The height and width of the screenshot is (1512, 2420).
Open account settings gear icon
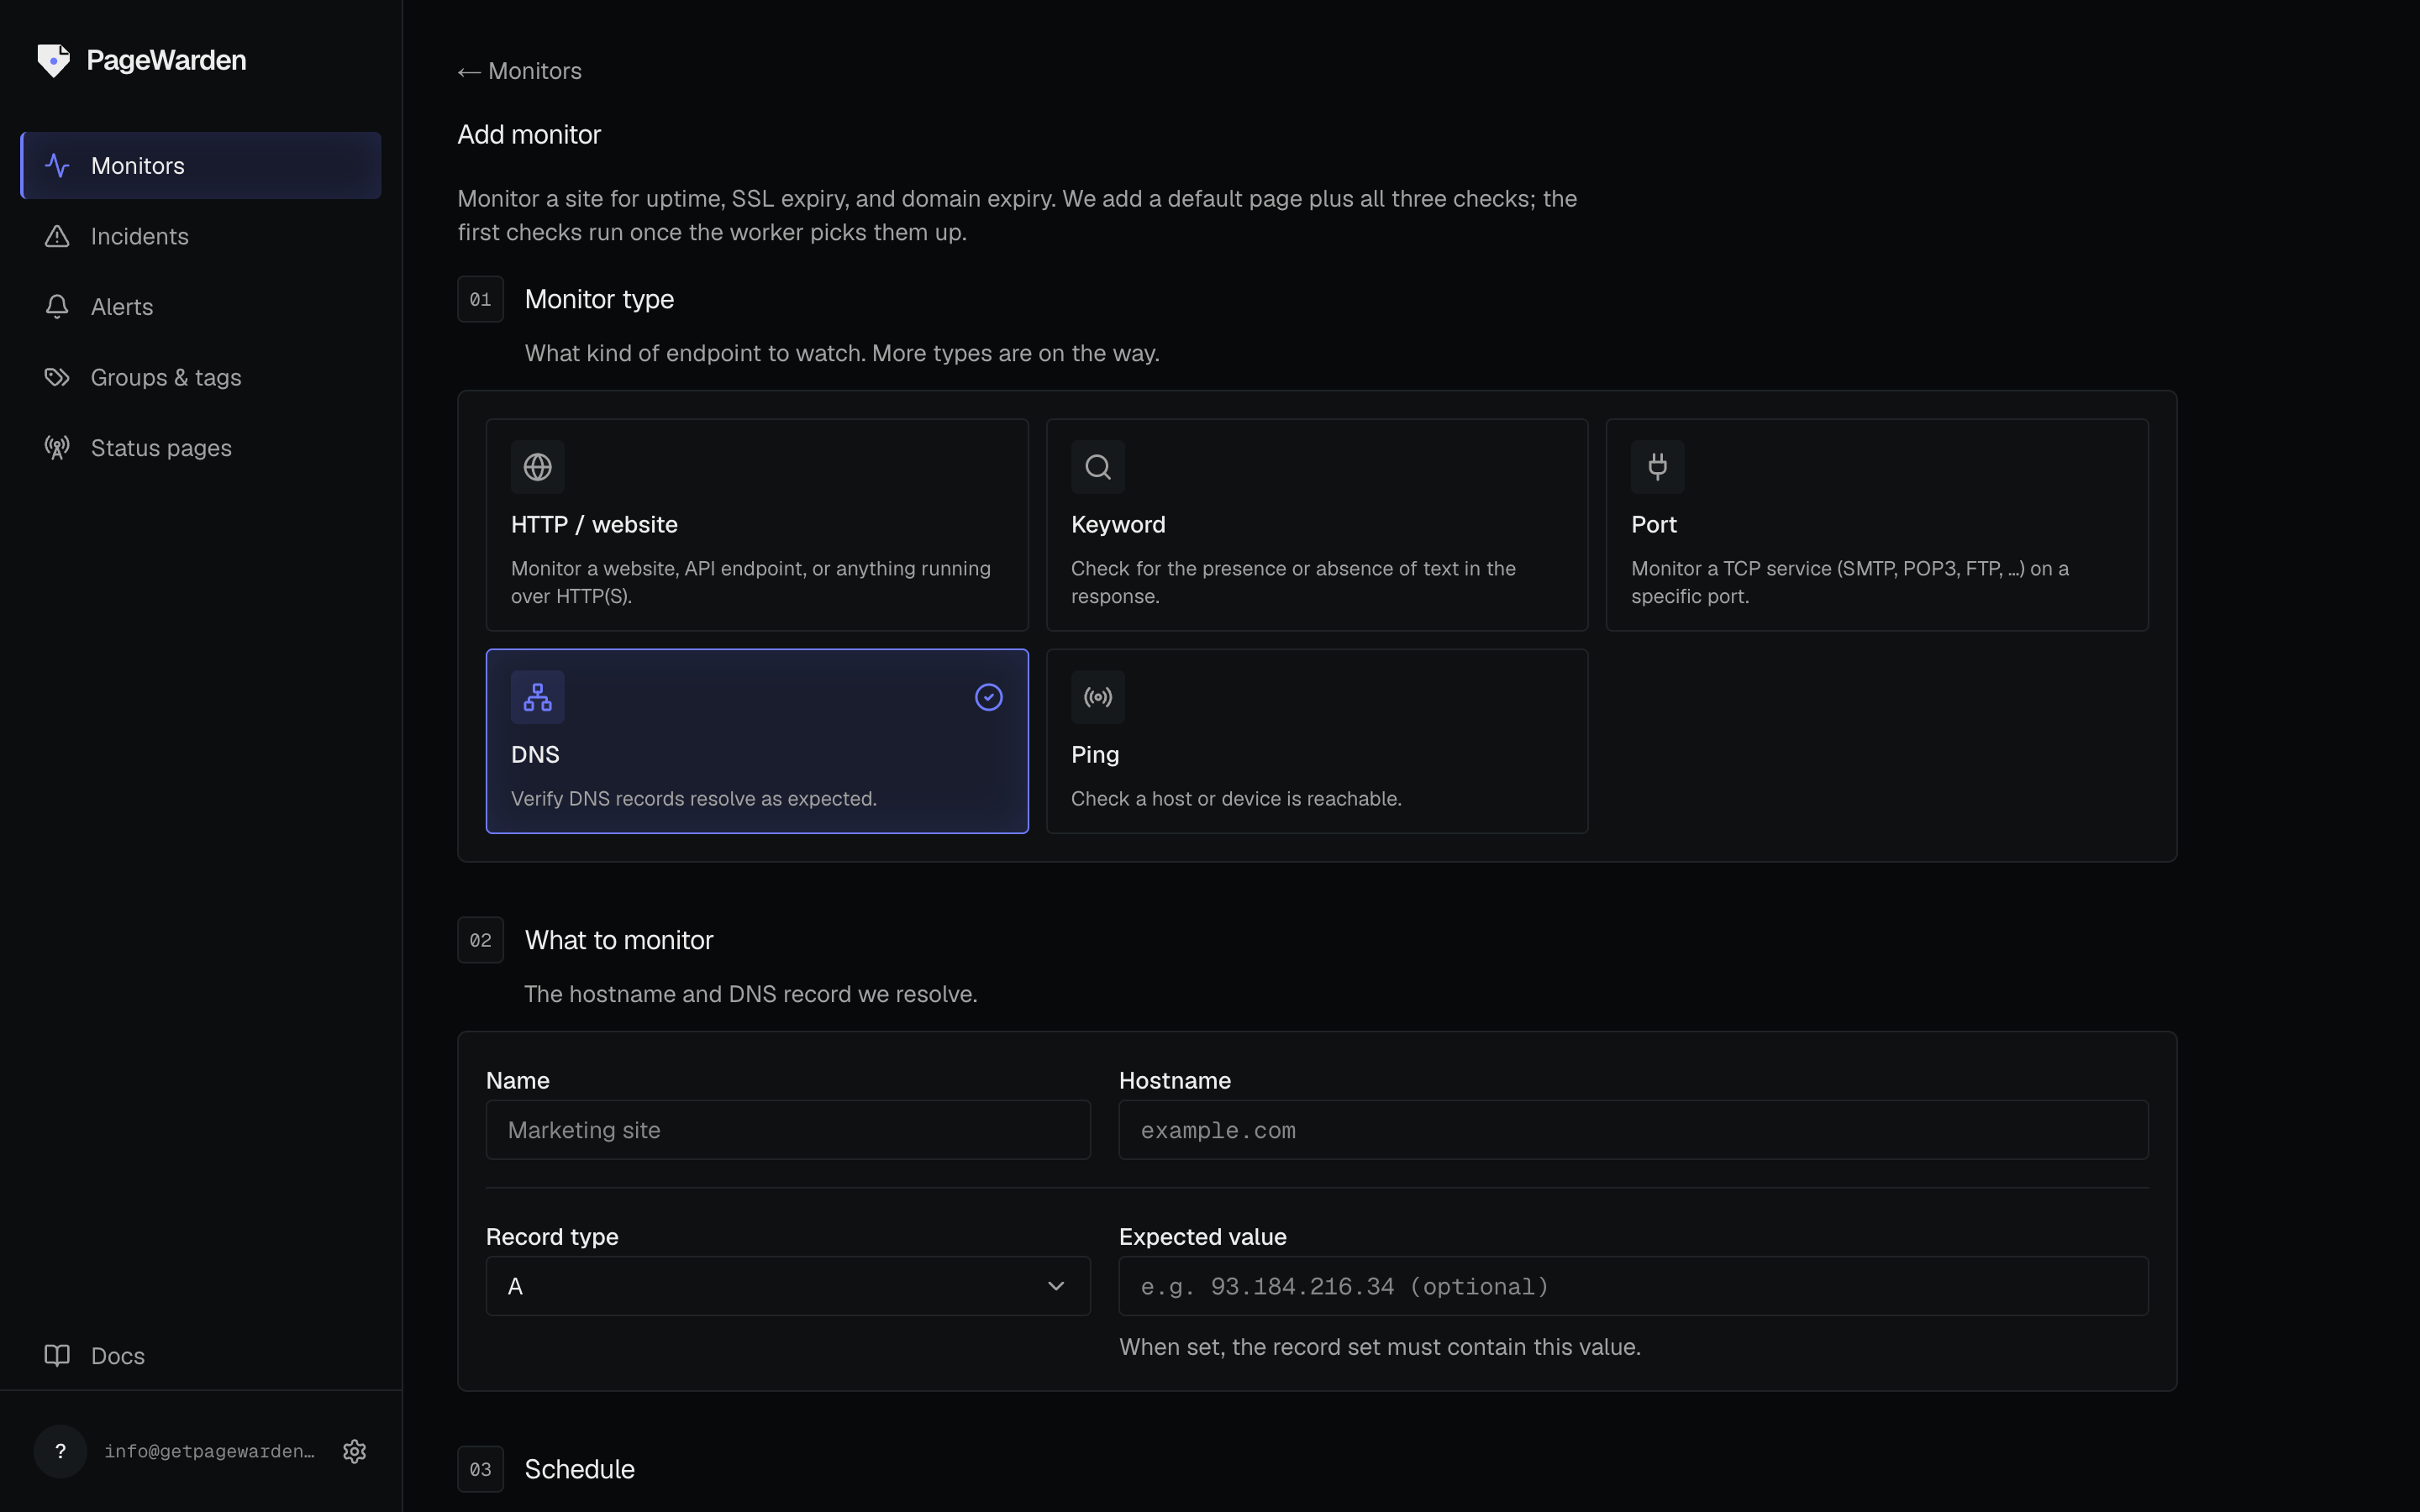click(x=354, y=1451)
